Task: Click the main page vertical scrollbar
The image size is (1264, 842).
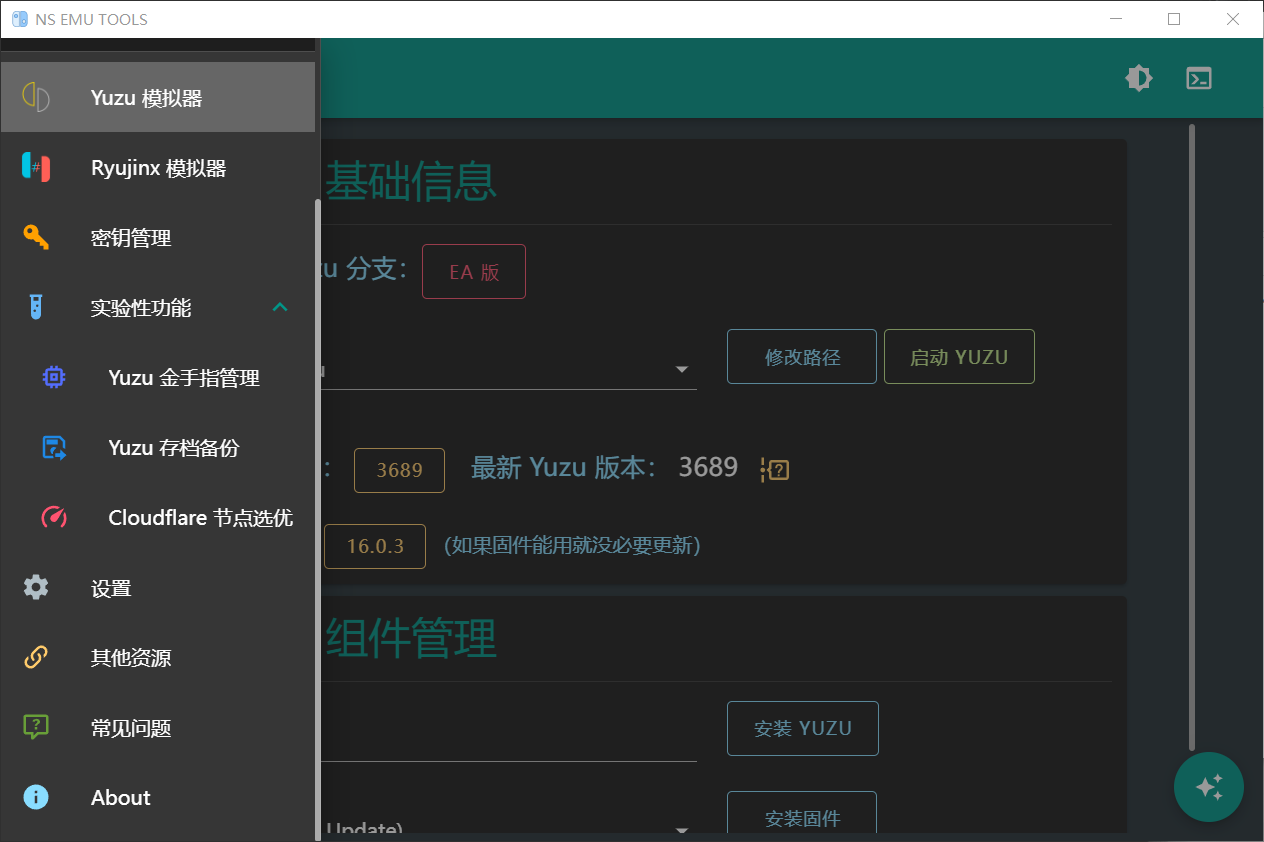Action: click(x=1191, y=436)
